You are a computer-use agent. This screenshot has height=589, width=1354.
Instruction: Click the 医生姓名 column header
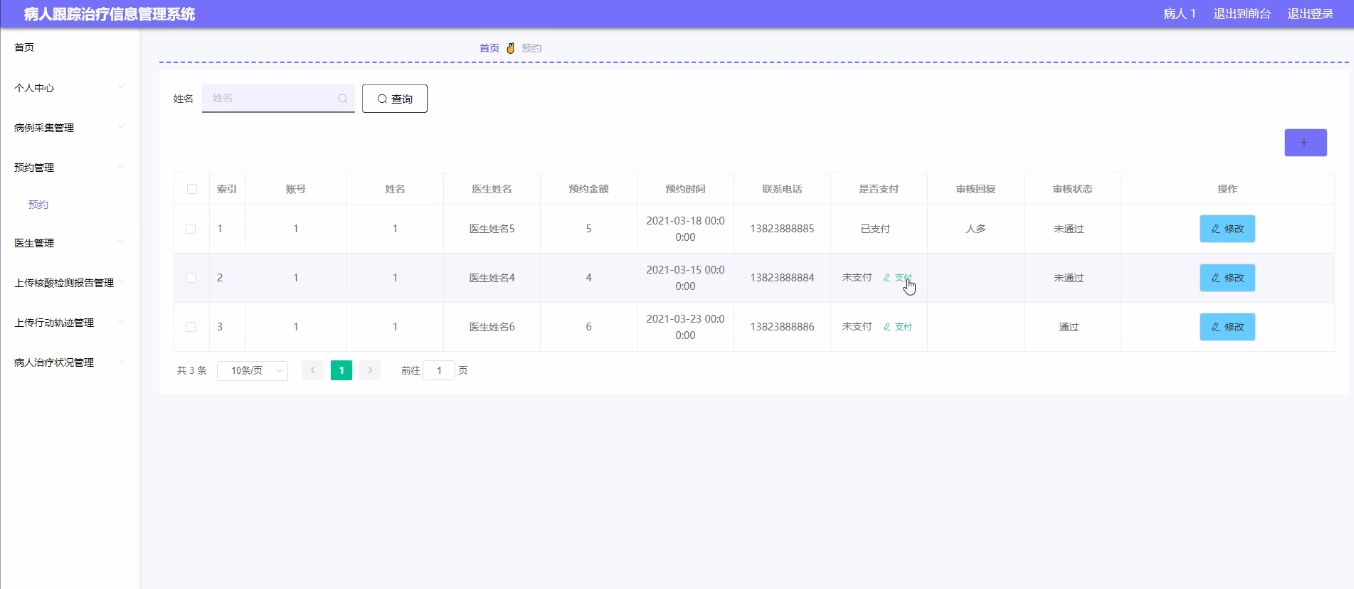click(492, 189)
